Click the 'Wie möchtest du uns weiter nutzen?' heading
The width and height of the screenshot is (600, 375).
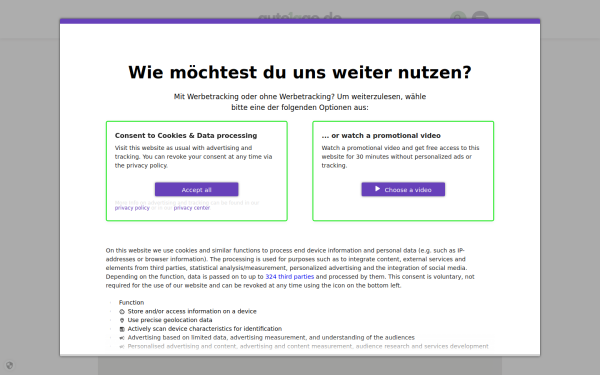300,72
